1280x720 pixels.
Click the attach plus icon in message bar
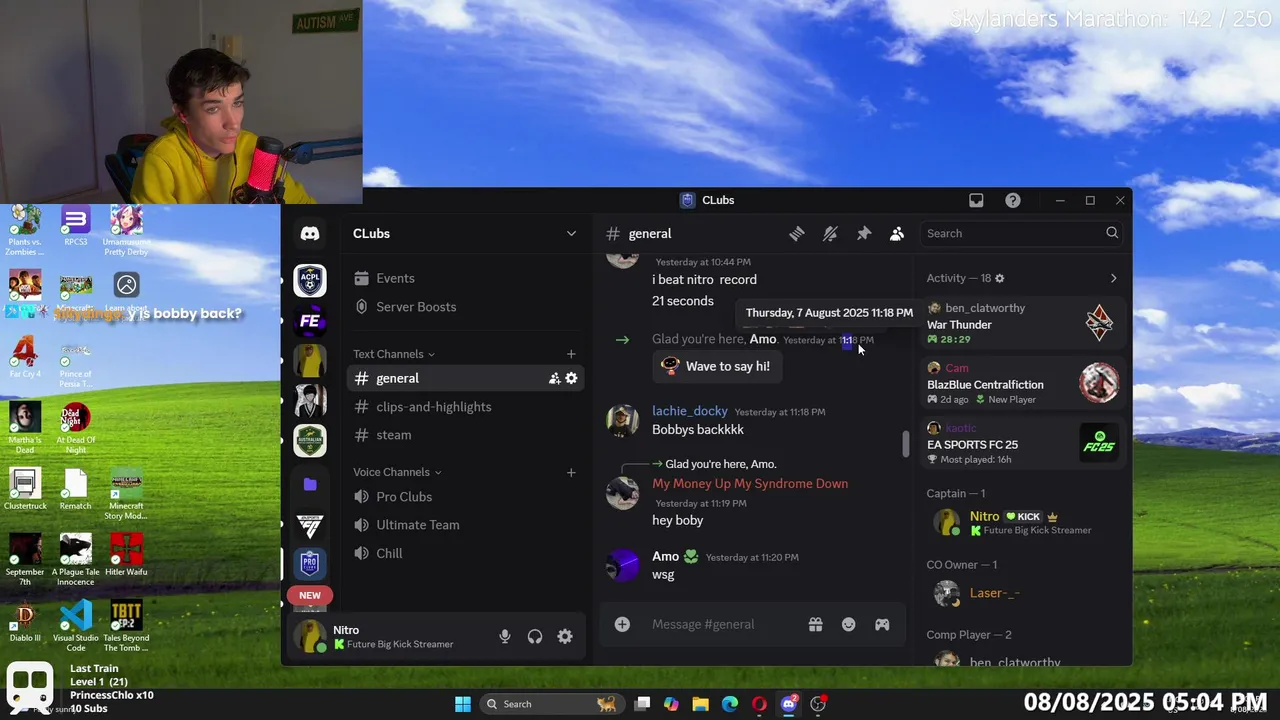[x=622, y=624]
